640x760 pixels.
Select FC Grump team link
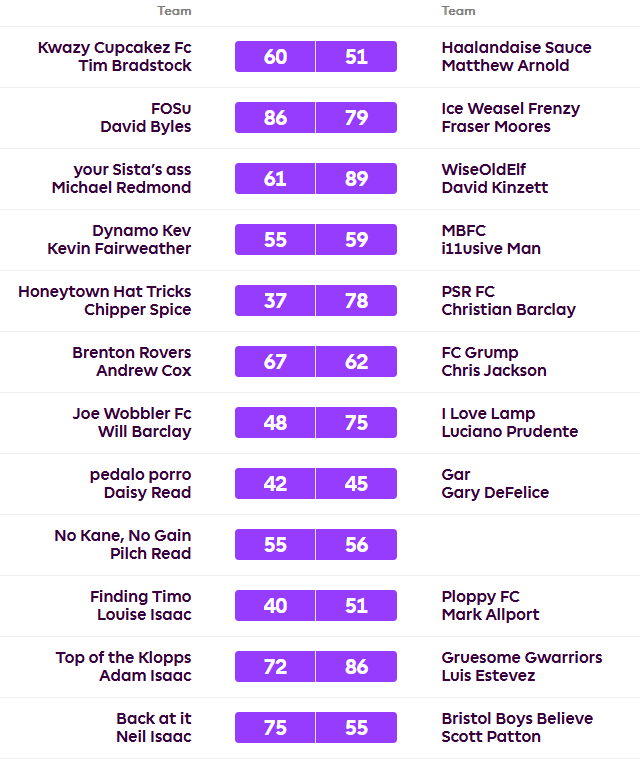click(x=480, y=353)
